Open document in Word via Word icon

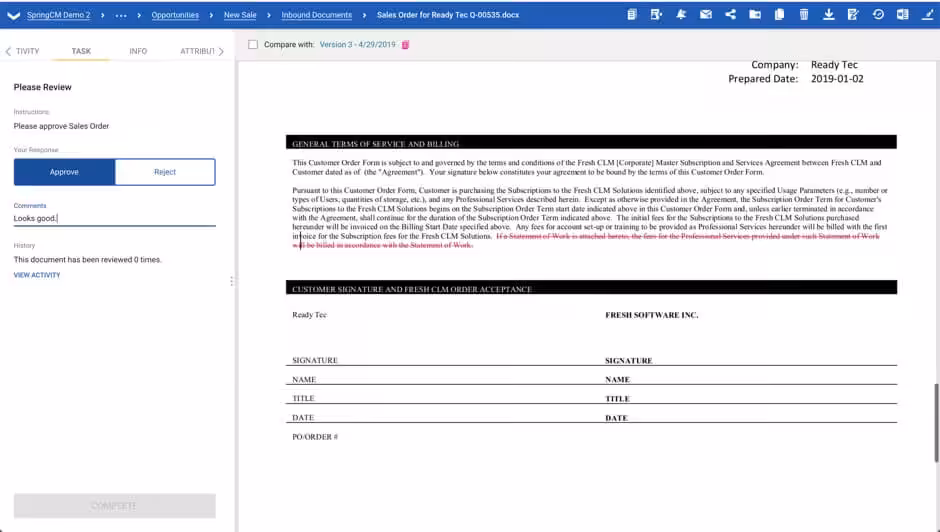[902, 14]
